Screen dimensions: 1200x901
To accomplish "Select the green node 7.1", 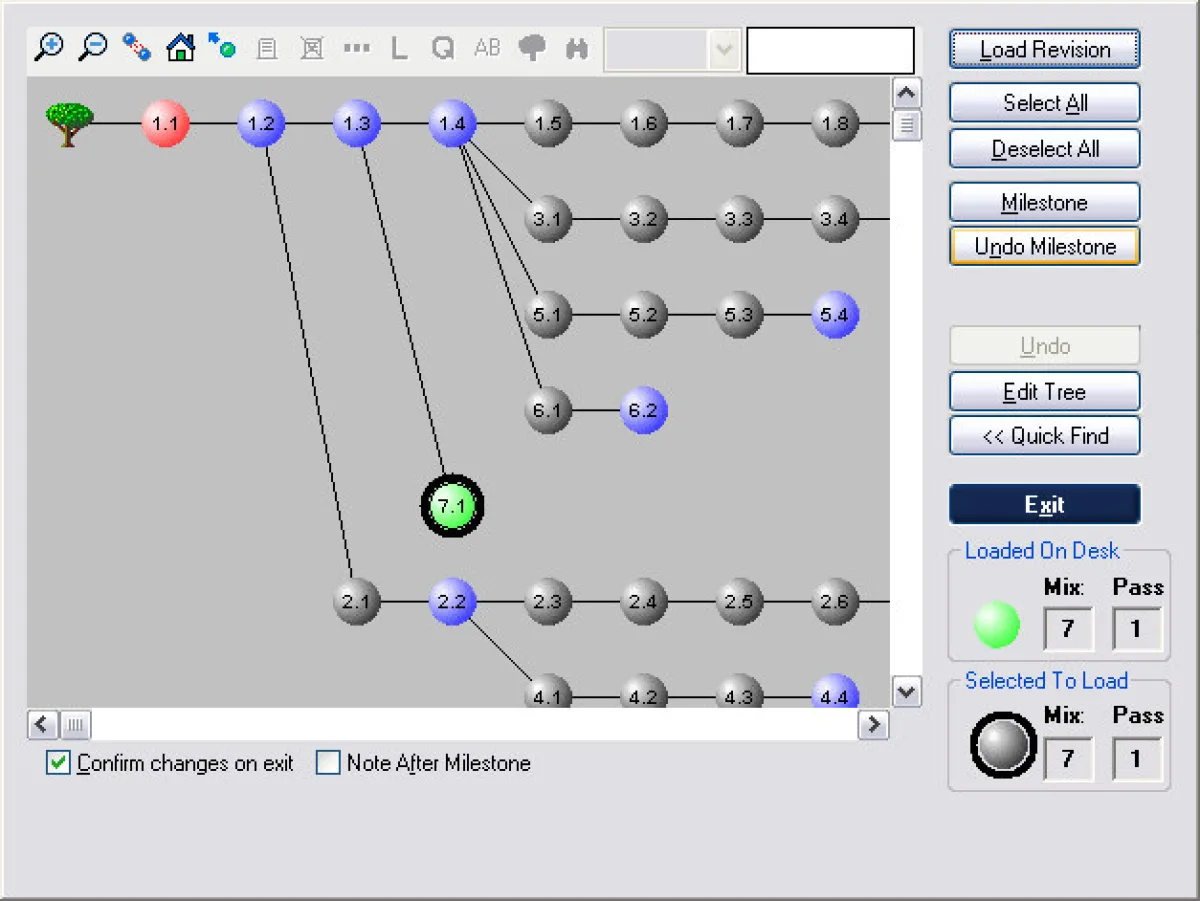I will [452, 506].
